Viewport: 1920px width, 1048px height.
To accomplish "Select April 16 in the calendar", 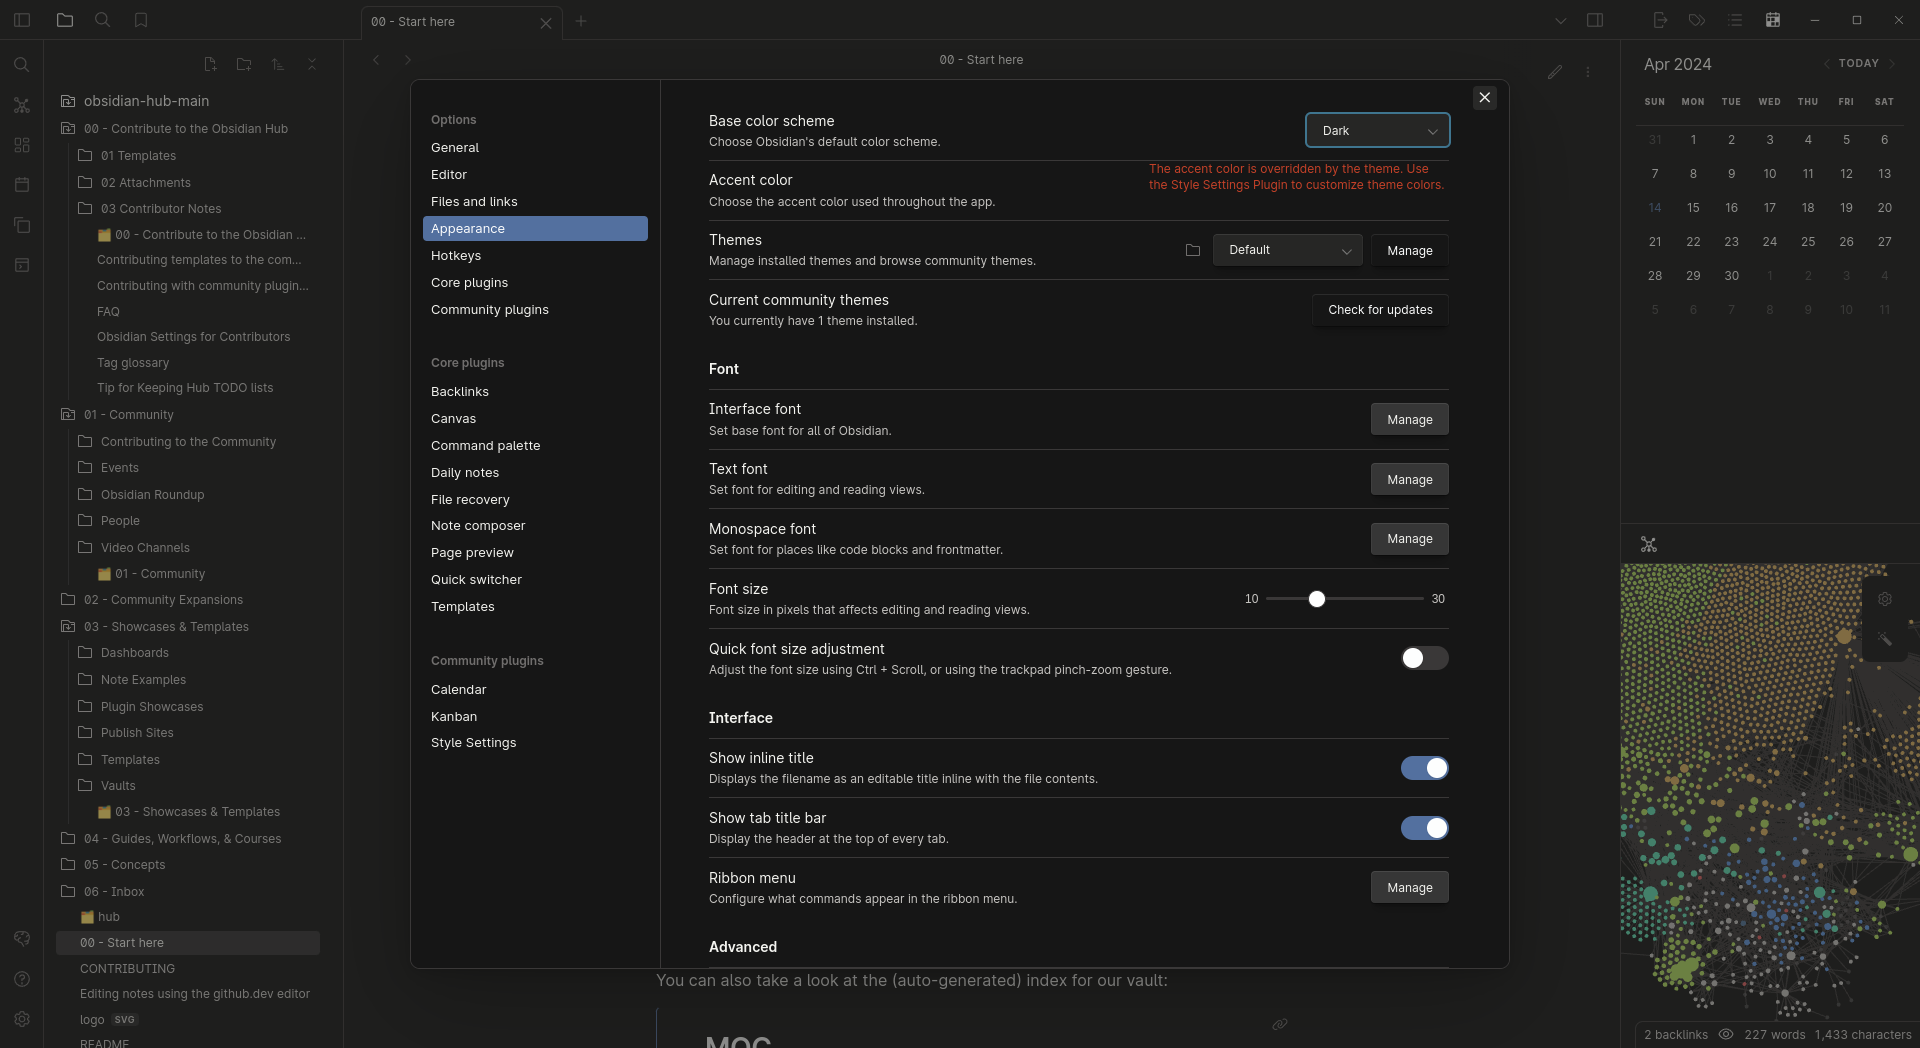I will pyautogui.click(x=1731, y=208).
